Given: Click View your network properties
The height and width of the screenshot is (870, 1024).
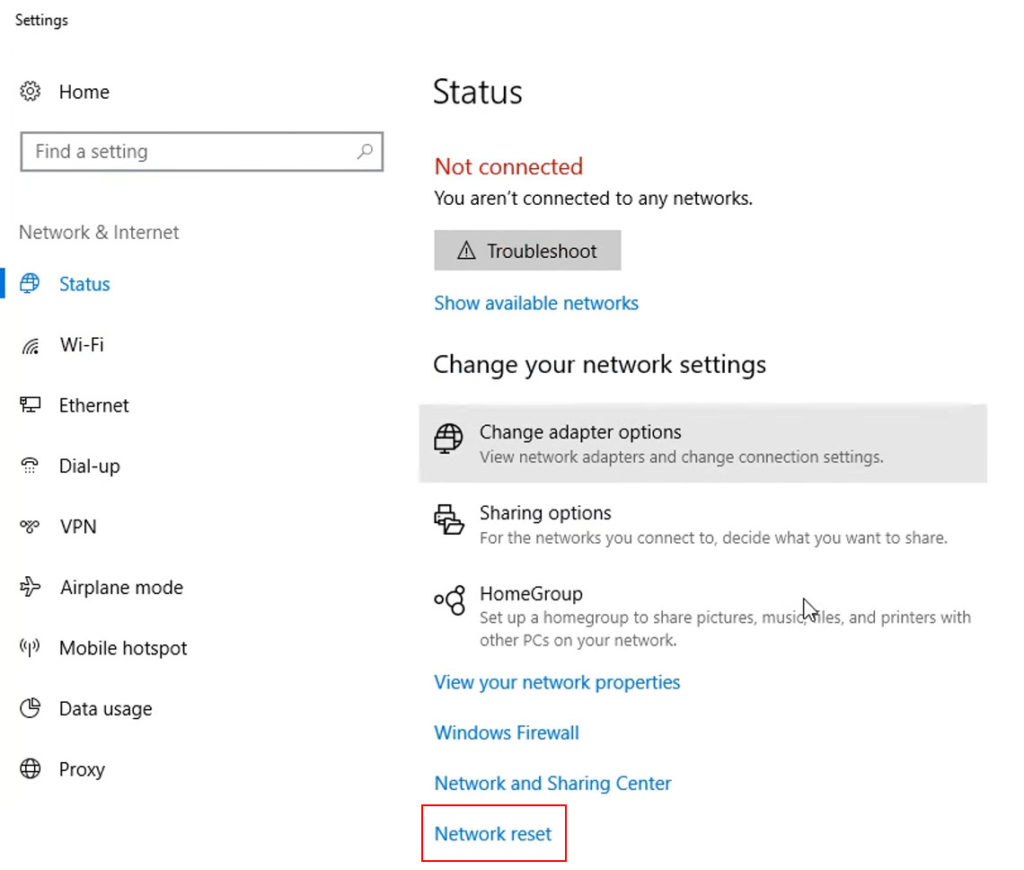Looking at the screenshot, I should click(556, 682).
